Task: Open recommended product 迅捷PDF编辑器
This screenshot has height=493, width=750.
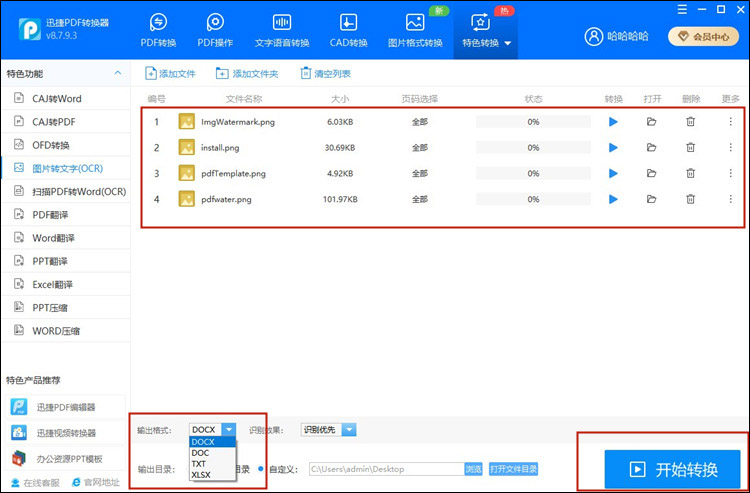Action: 66,407
